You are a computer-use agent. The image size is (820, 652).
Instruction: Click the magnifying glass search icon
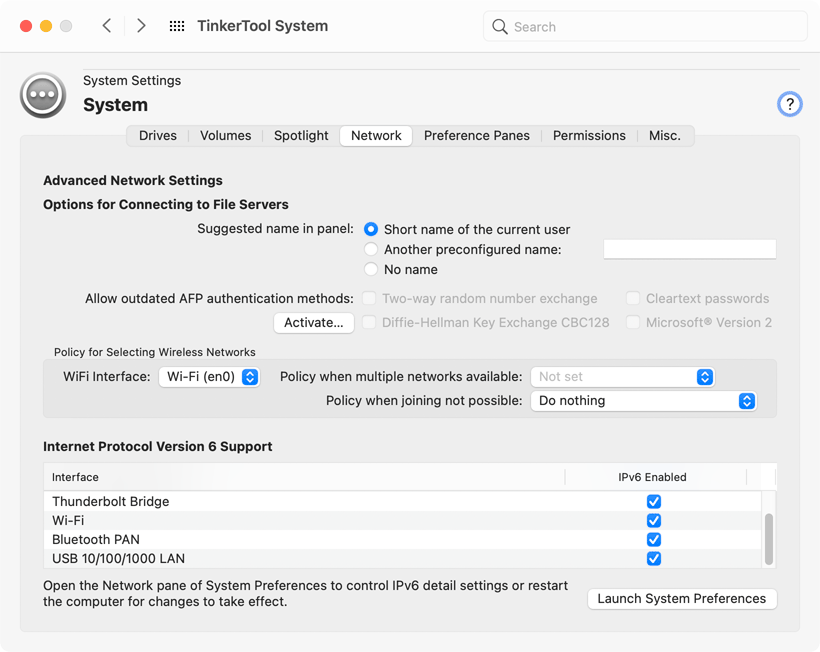[500, 27]
